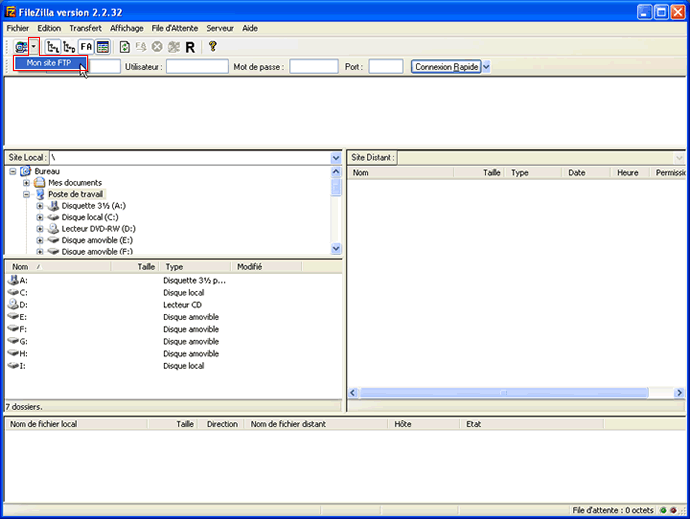
Task: Click the remote list horizontal scrollbar thumb
Action: click(504, 393)
